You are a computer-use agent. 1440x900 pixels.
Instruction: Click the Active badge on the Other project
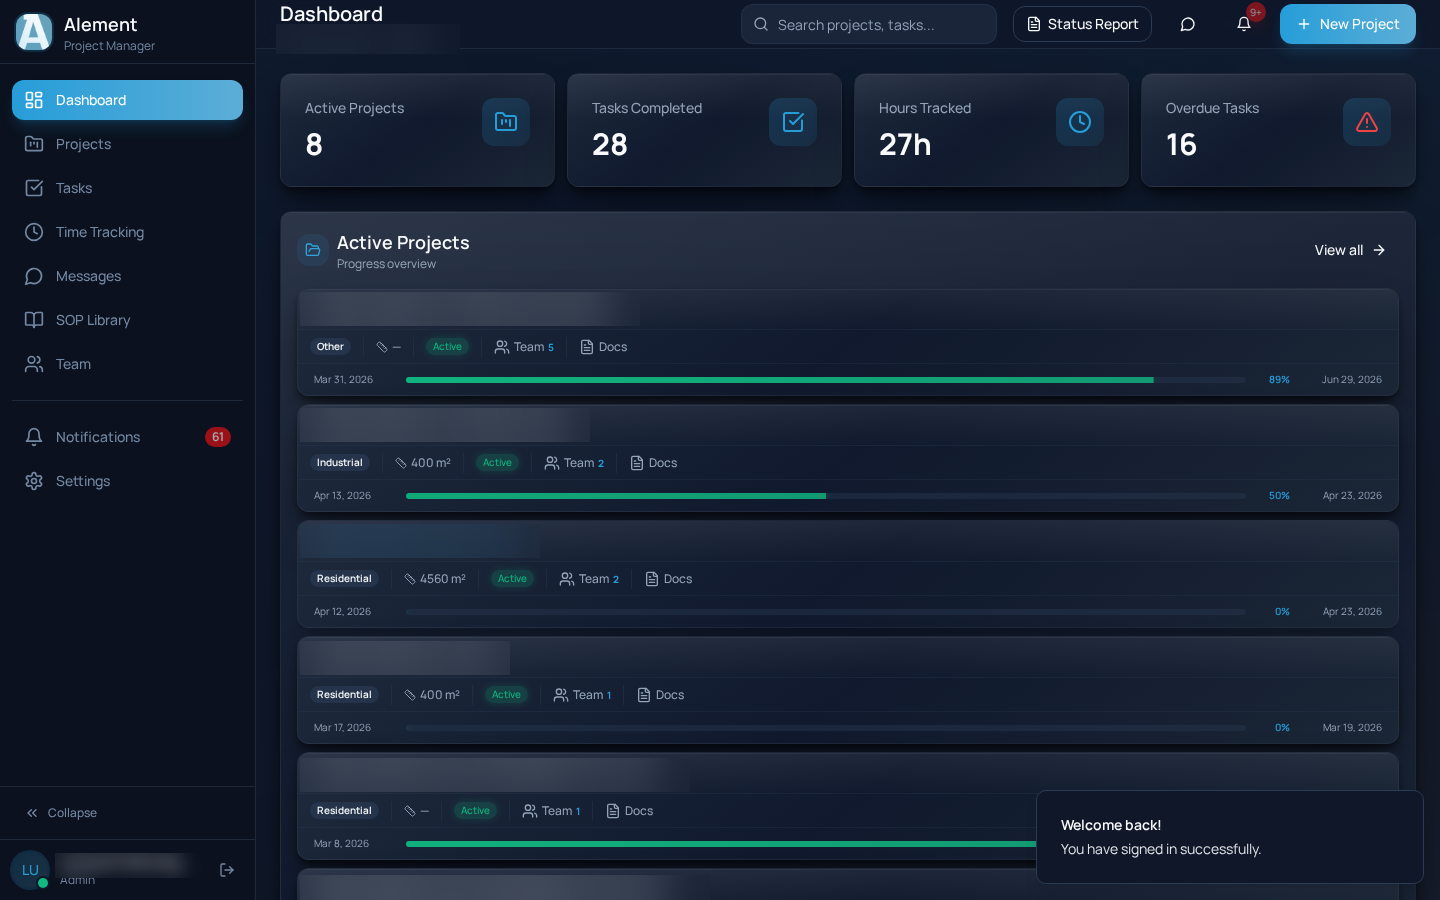[x=447, y=347]
